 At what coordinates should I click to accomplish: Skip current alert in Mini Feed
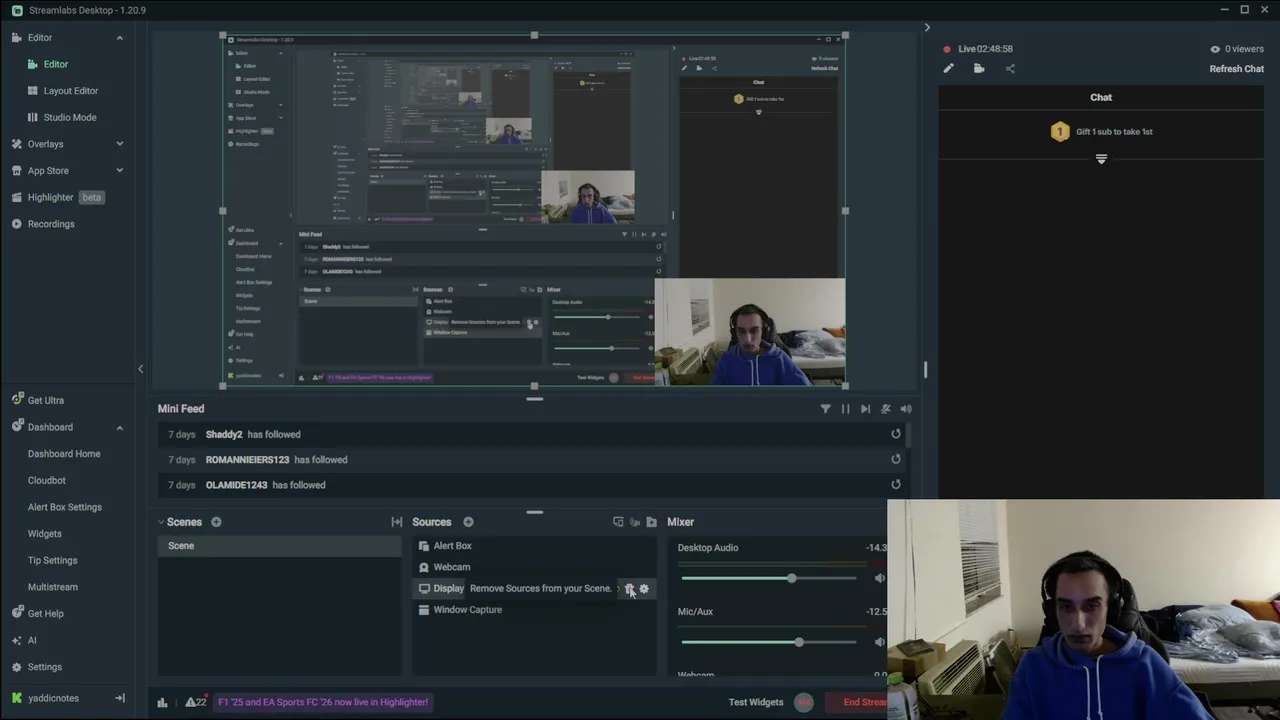pos(865,409)
